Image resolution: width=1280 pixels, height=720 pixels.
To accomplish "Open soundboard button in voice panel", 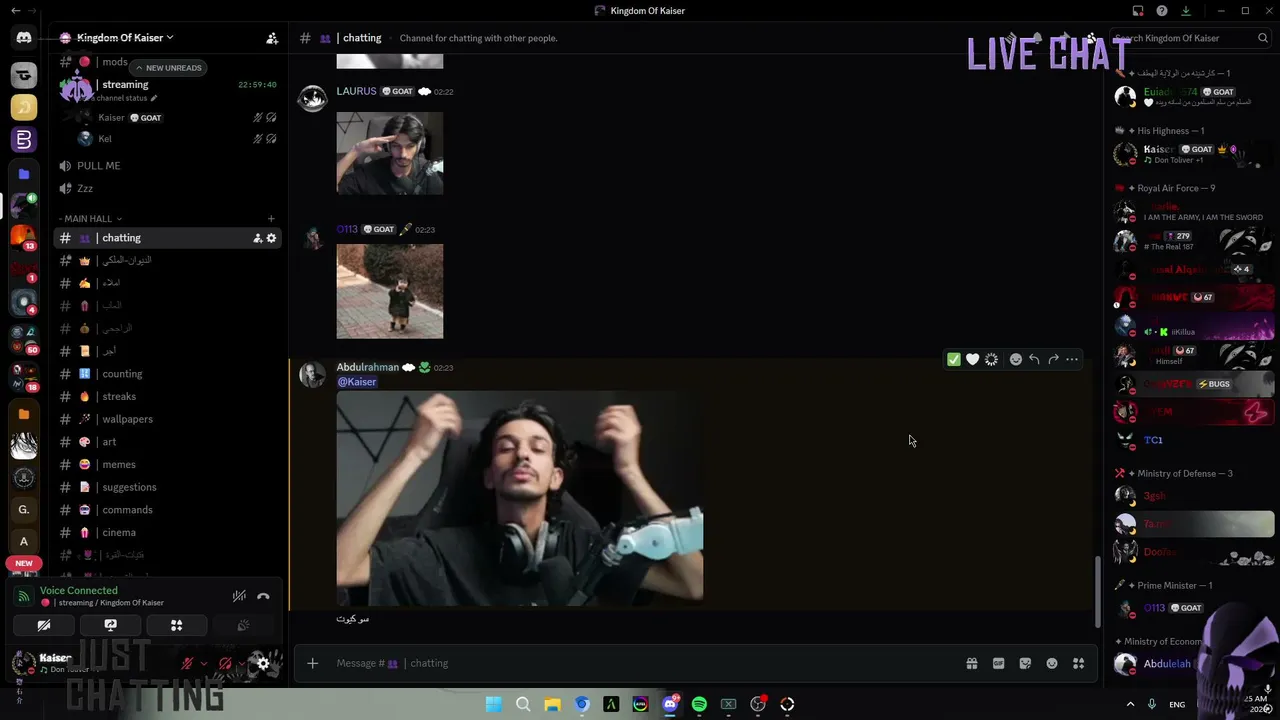I will 243,625.
